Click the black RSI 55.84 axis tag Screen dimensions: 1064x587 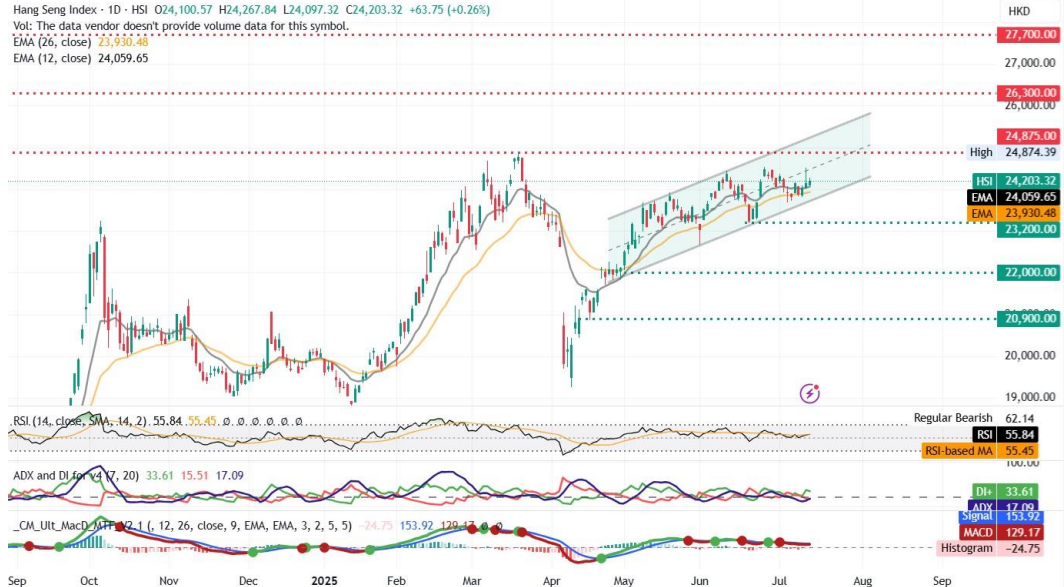pyautogui.click(x=1005, y=434)
